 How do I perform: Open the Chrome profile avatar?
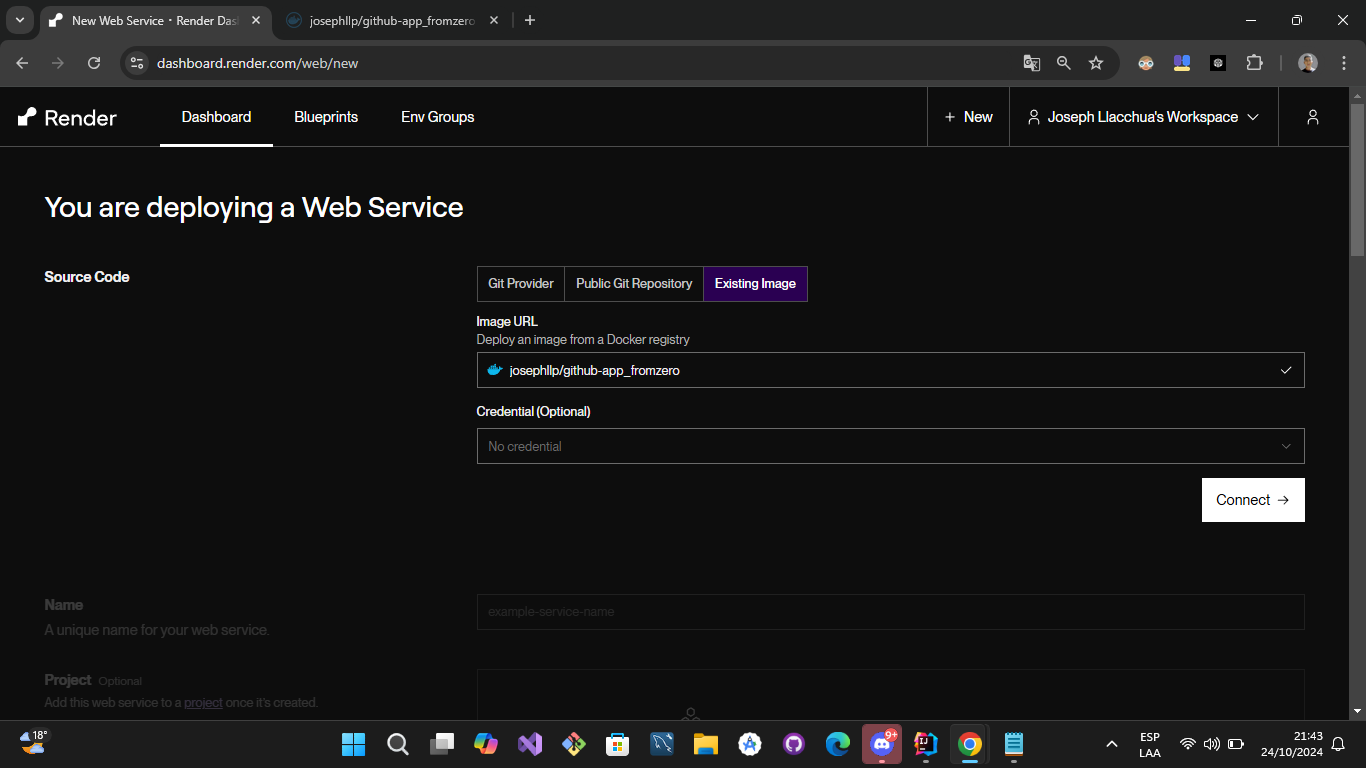coord(1308,63)
